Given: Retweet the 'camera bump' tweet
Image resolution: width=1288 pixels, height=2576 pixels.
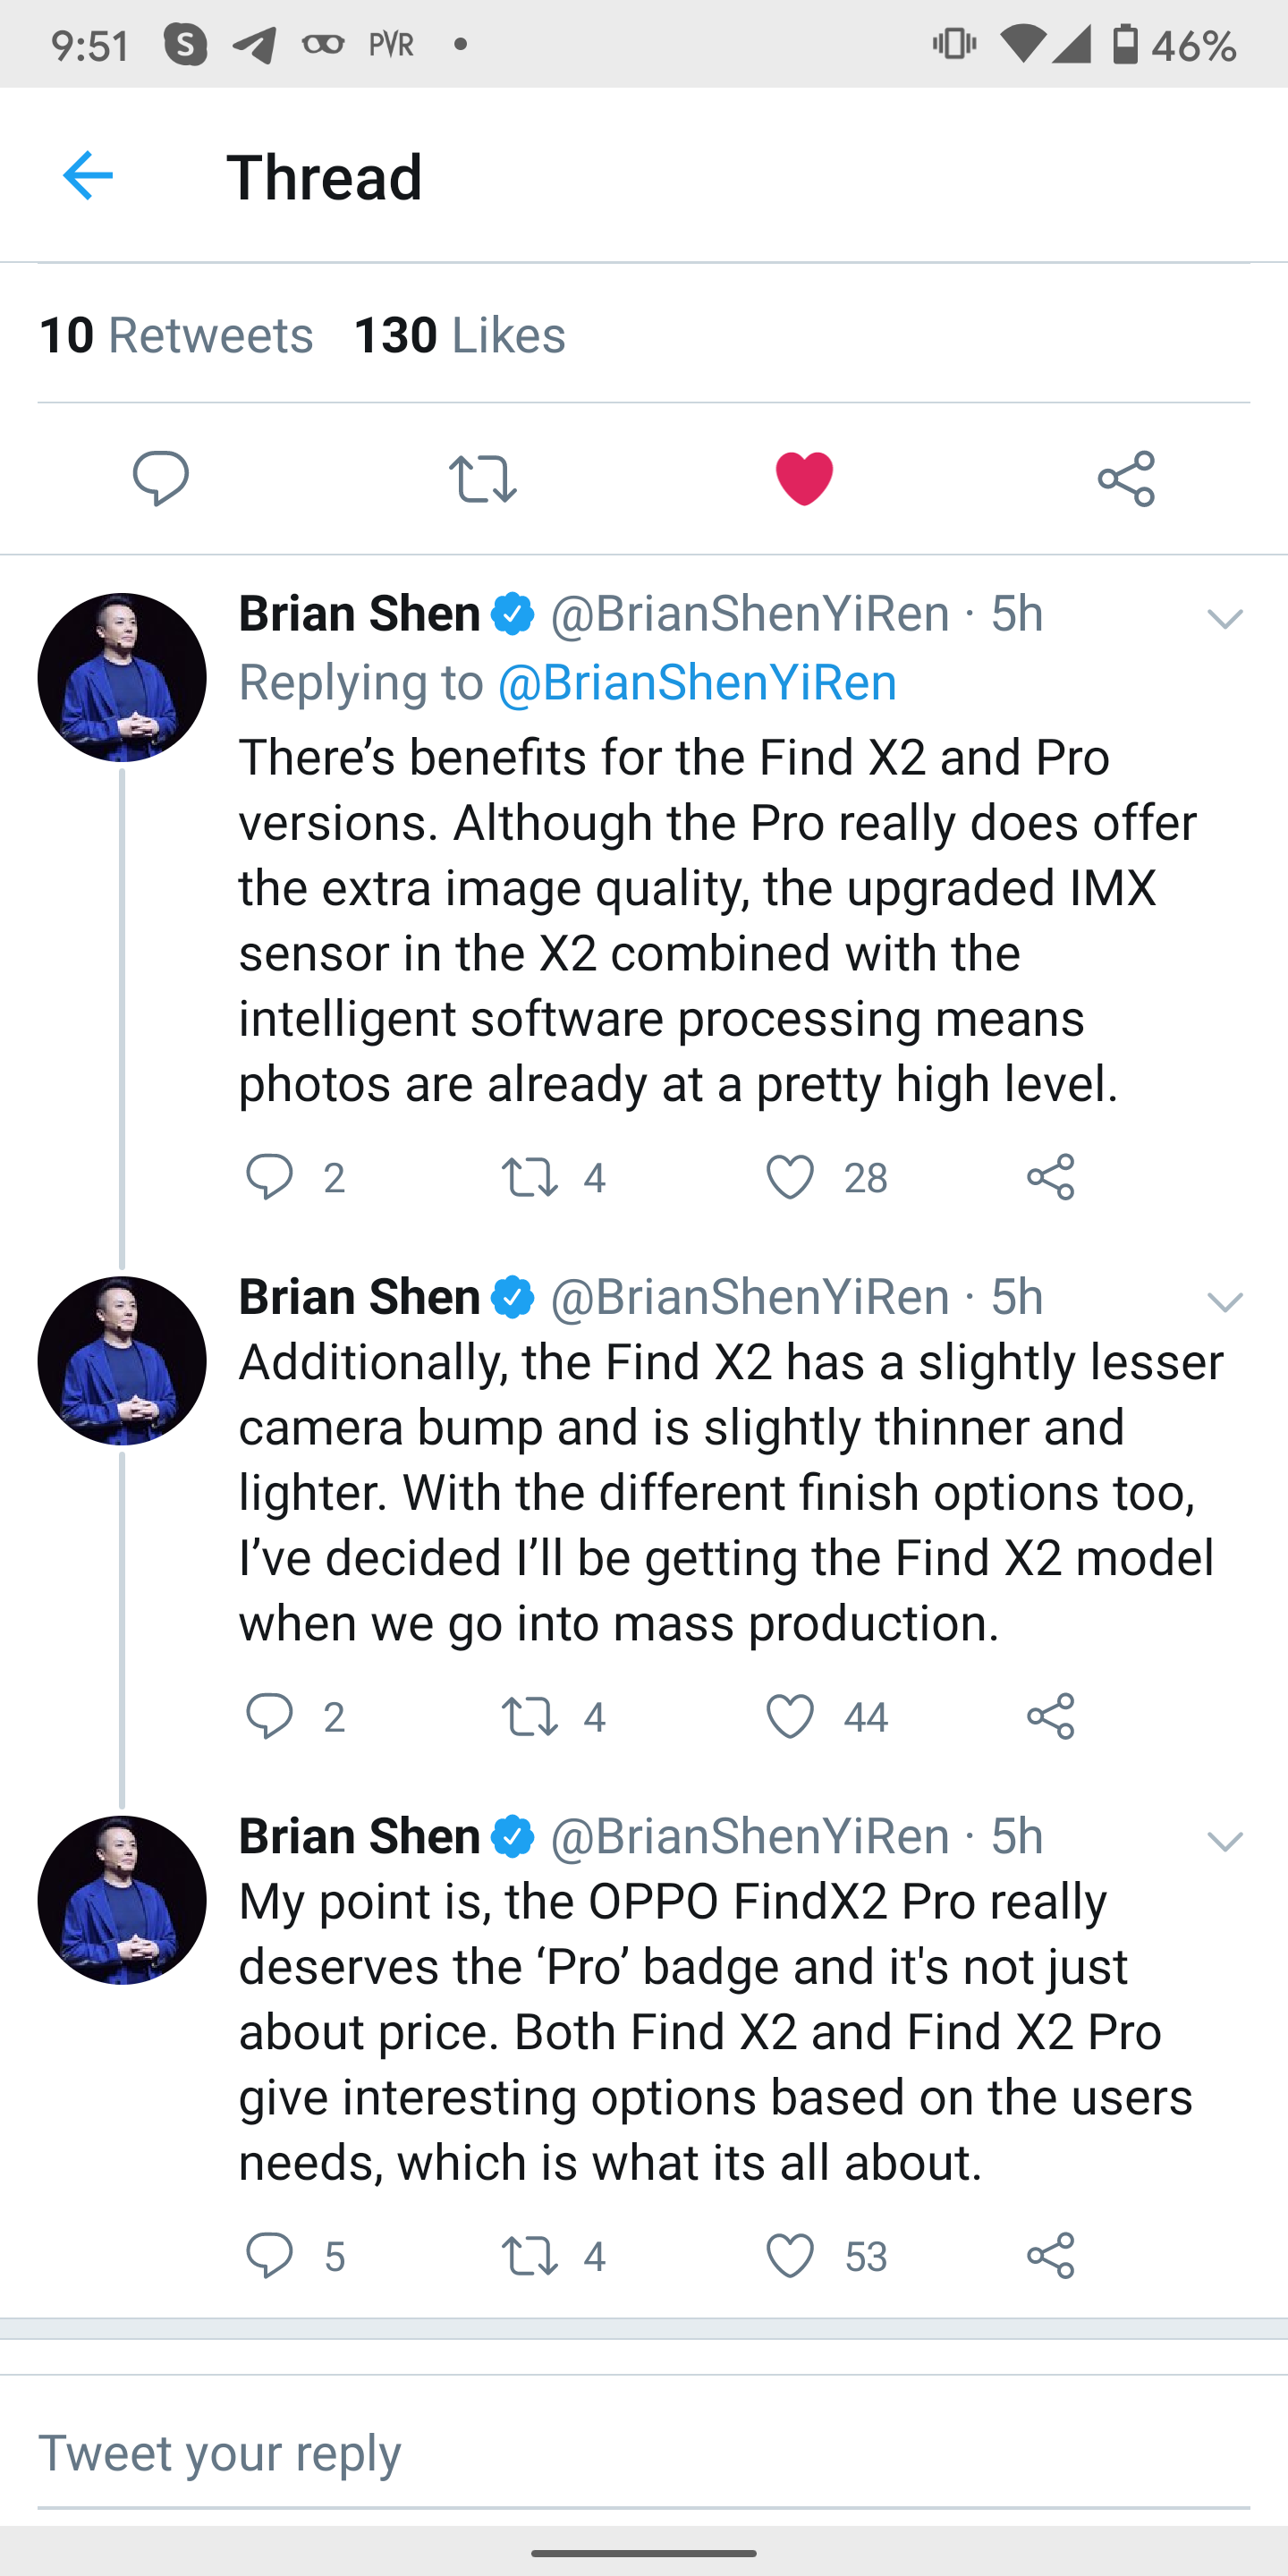Looking at the screenshot, I should [529, 1717].
